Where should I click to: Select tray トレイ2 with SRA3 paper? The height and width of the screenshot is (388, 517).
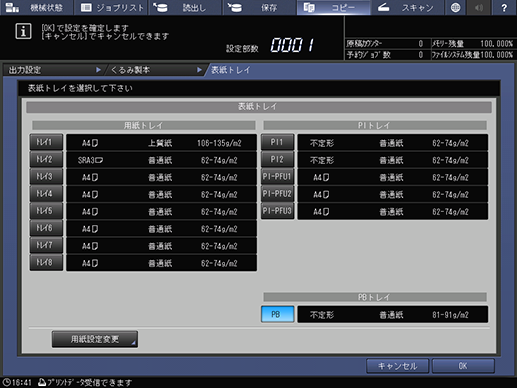click(46, 160)
